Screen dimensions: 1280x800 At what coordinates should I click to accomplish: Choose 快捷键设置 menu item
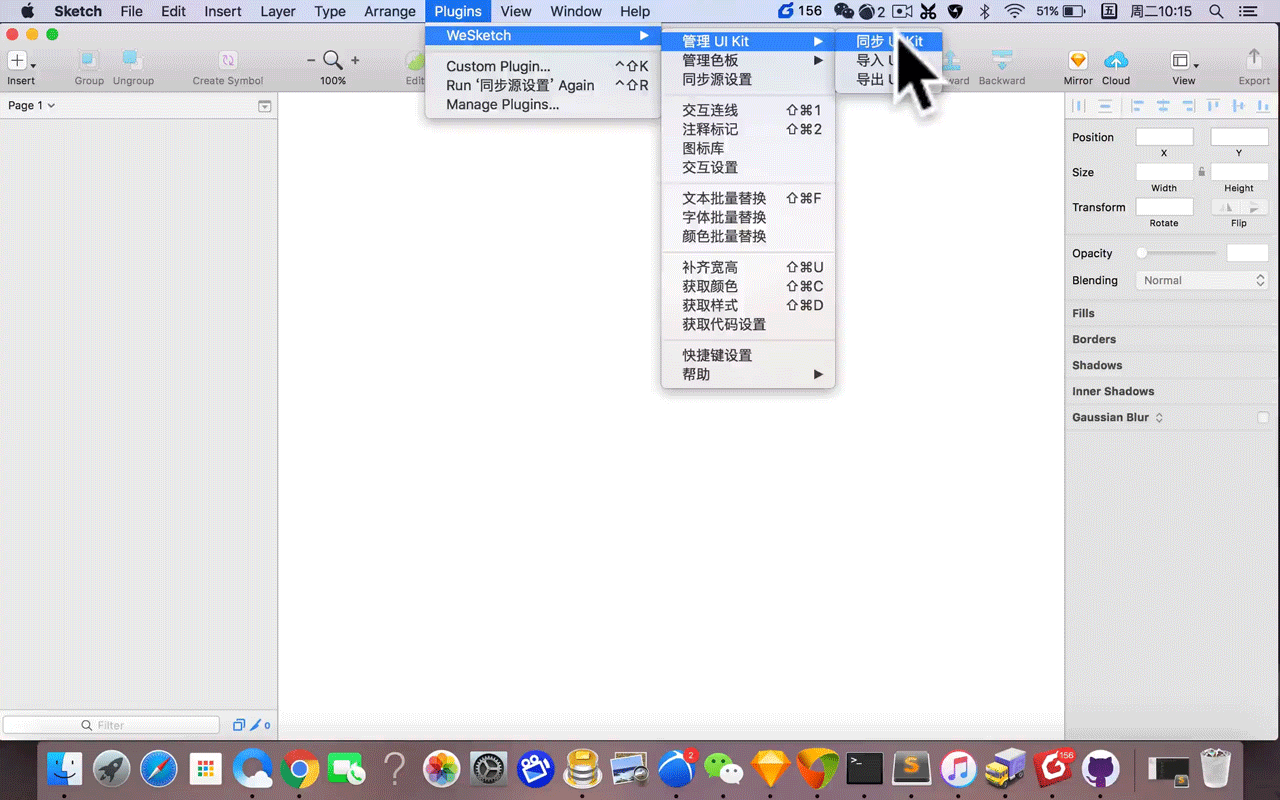pyautogui.click(x=748, y=355)
